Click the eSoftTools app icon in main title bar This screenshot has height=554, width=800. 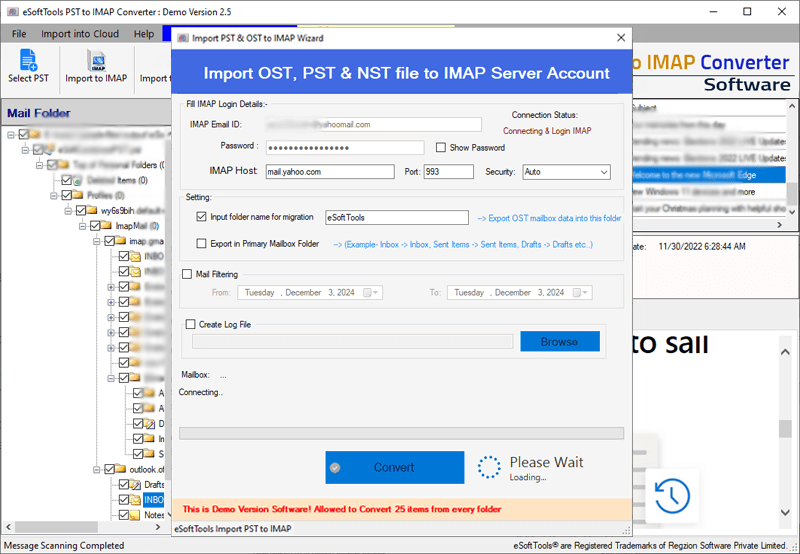tap(12, 12)
